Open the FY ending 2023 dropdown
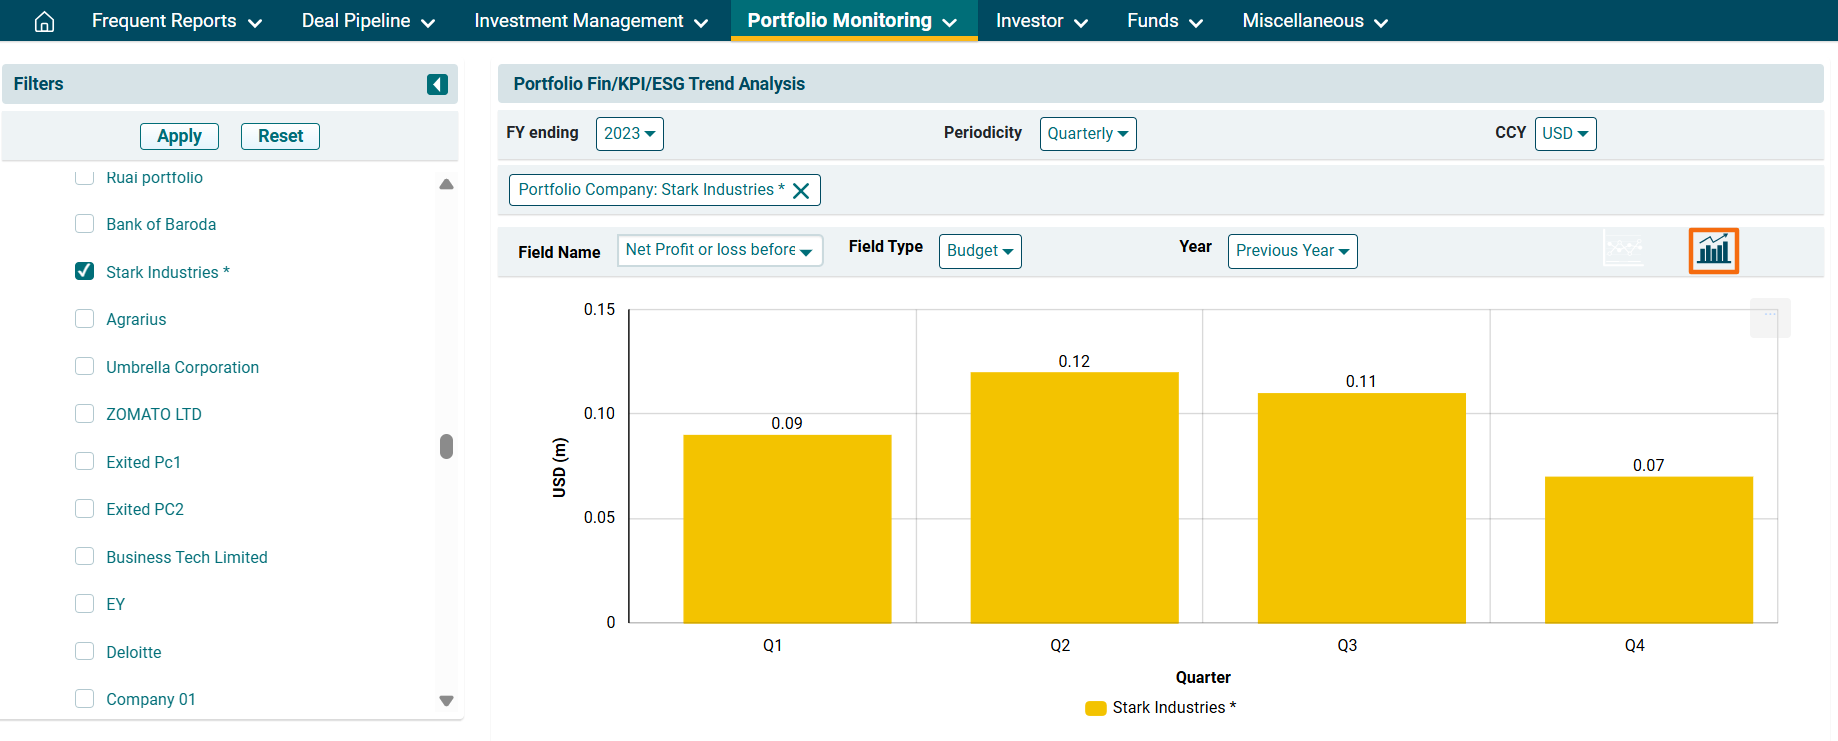The image size is (1838, 741). coord(629,134)
